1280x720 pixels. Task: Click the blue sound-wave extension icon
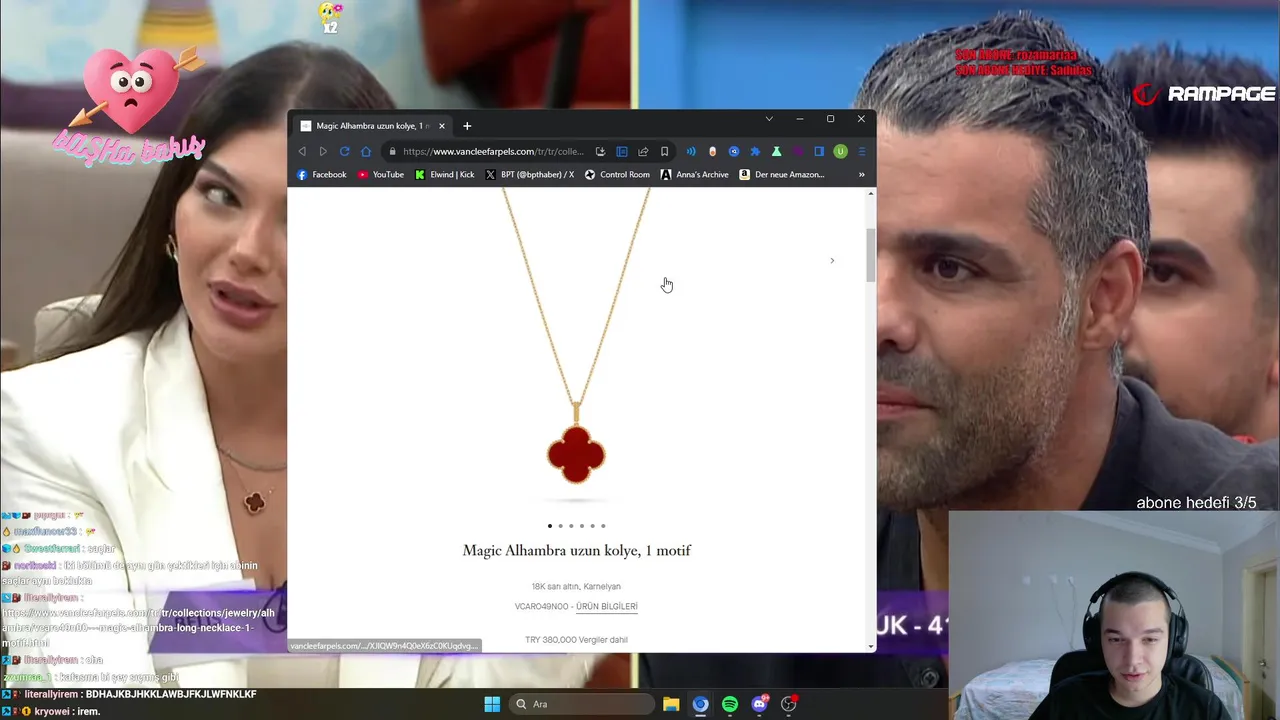[x=691, y=152]
